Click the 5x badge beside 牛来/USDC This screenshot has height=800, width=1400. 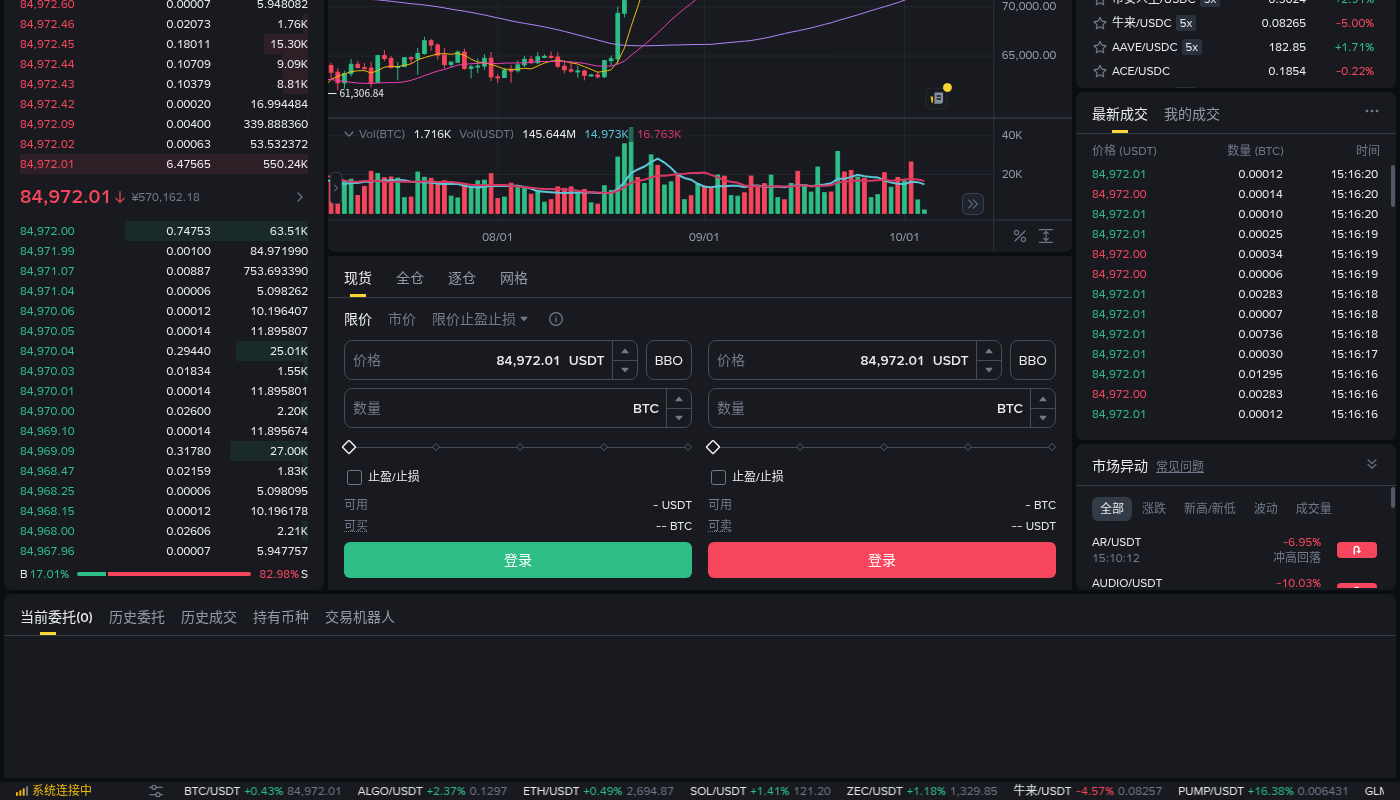coord(1185,23)
